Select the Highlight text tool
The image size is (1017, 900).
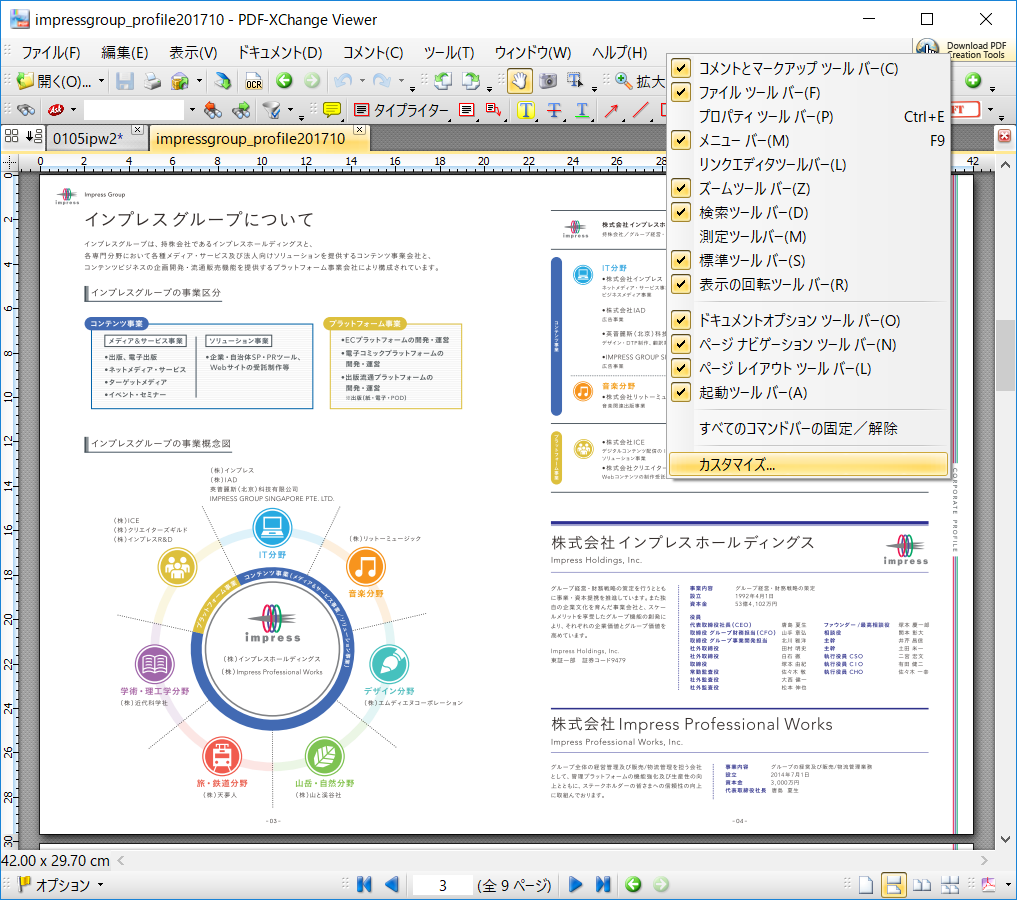tap(525, 110)
